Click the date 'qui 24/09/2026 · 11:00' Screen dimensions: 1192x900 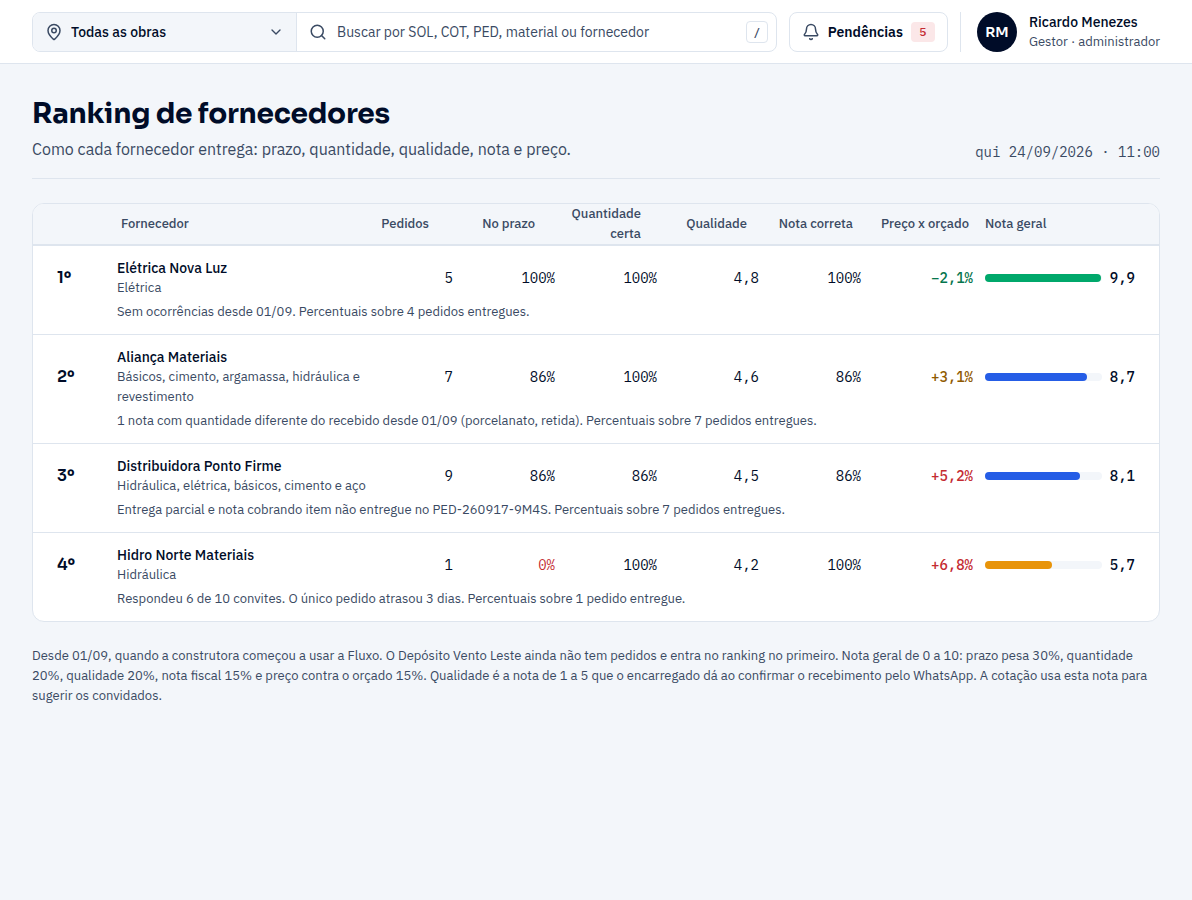[1067, 152]
